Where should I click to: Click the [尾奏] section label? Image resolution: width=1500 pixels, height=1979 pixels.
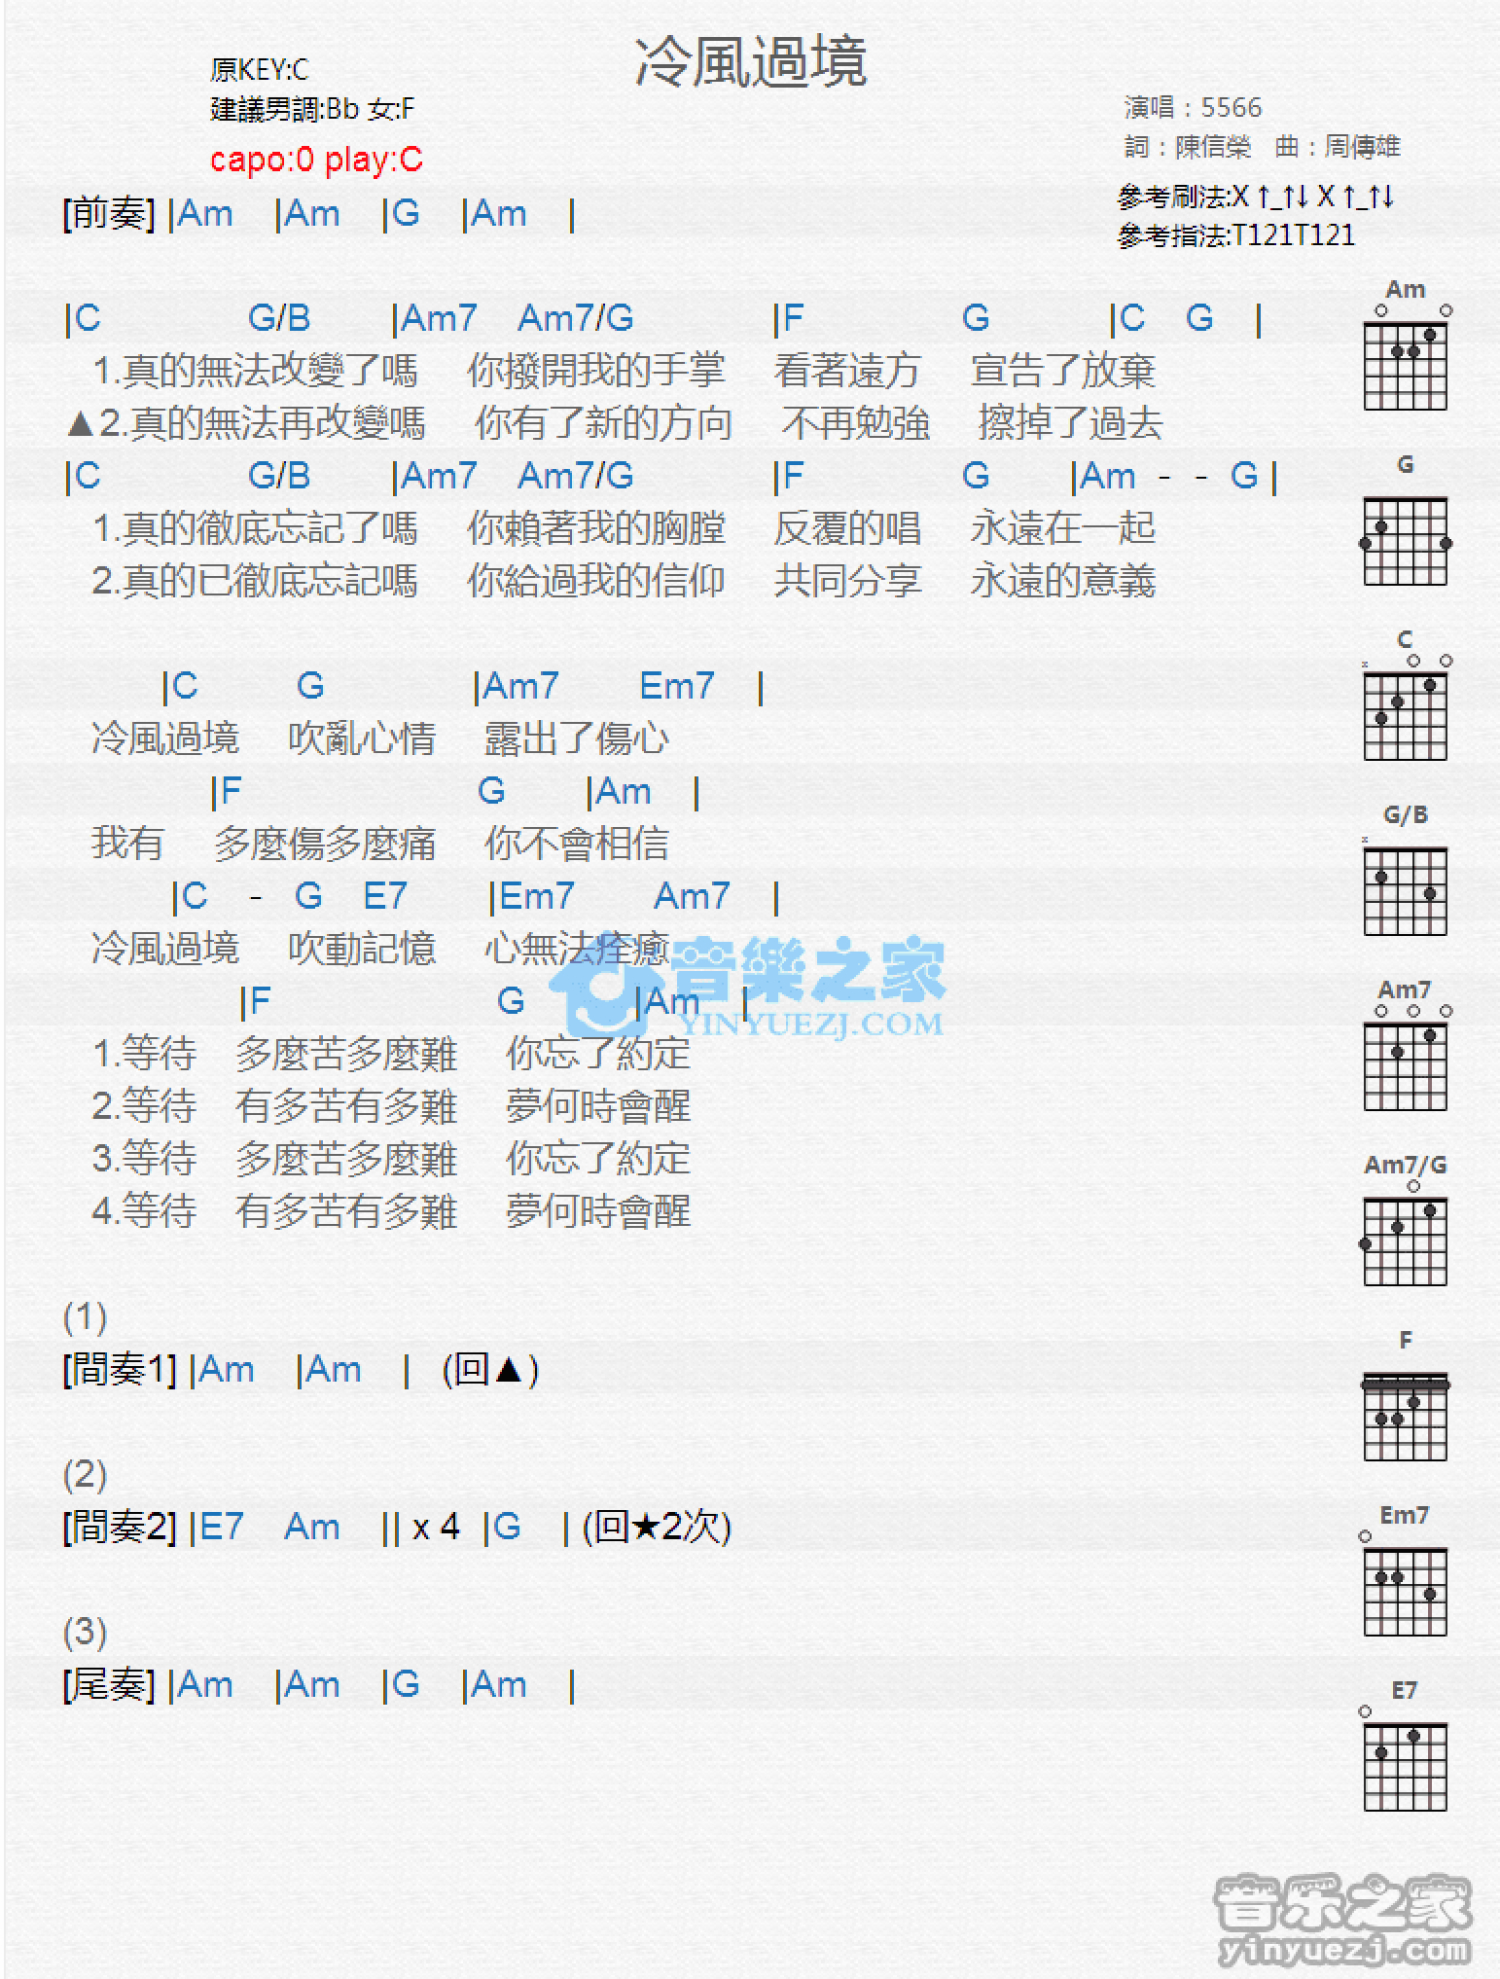109,1685
